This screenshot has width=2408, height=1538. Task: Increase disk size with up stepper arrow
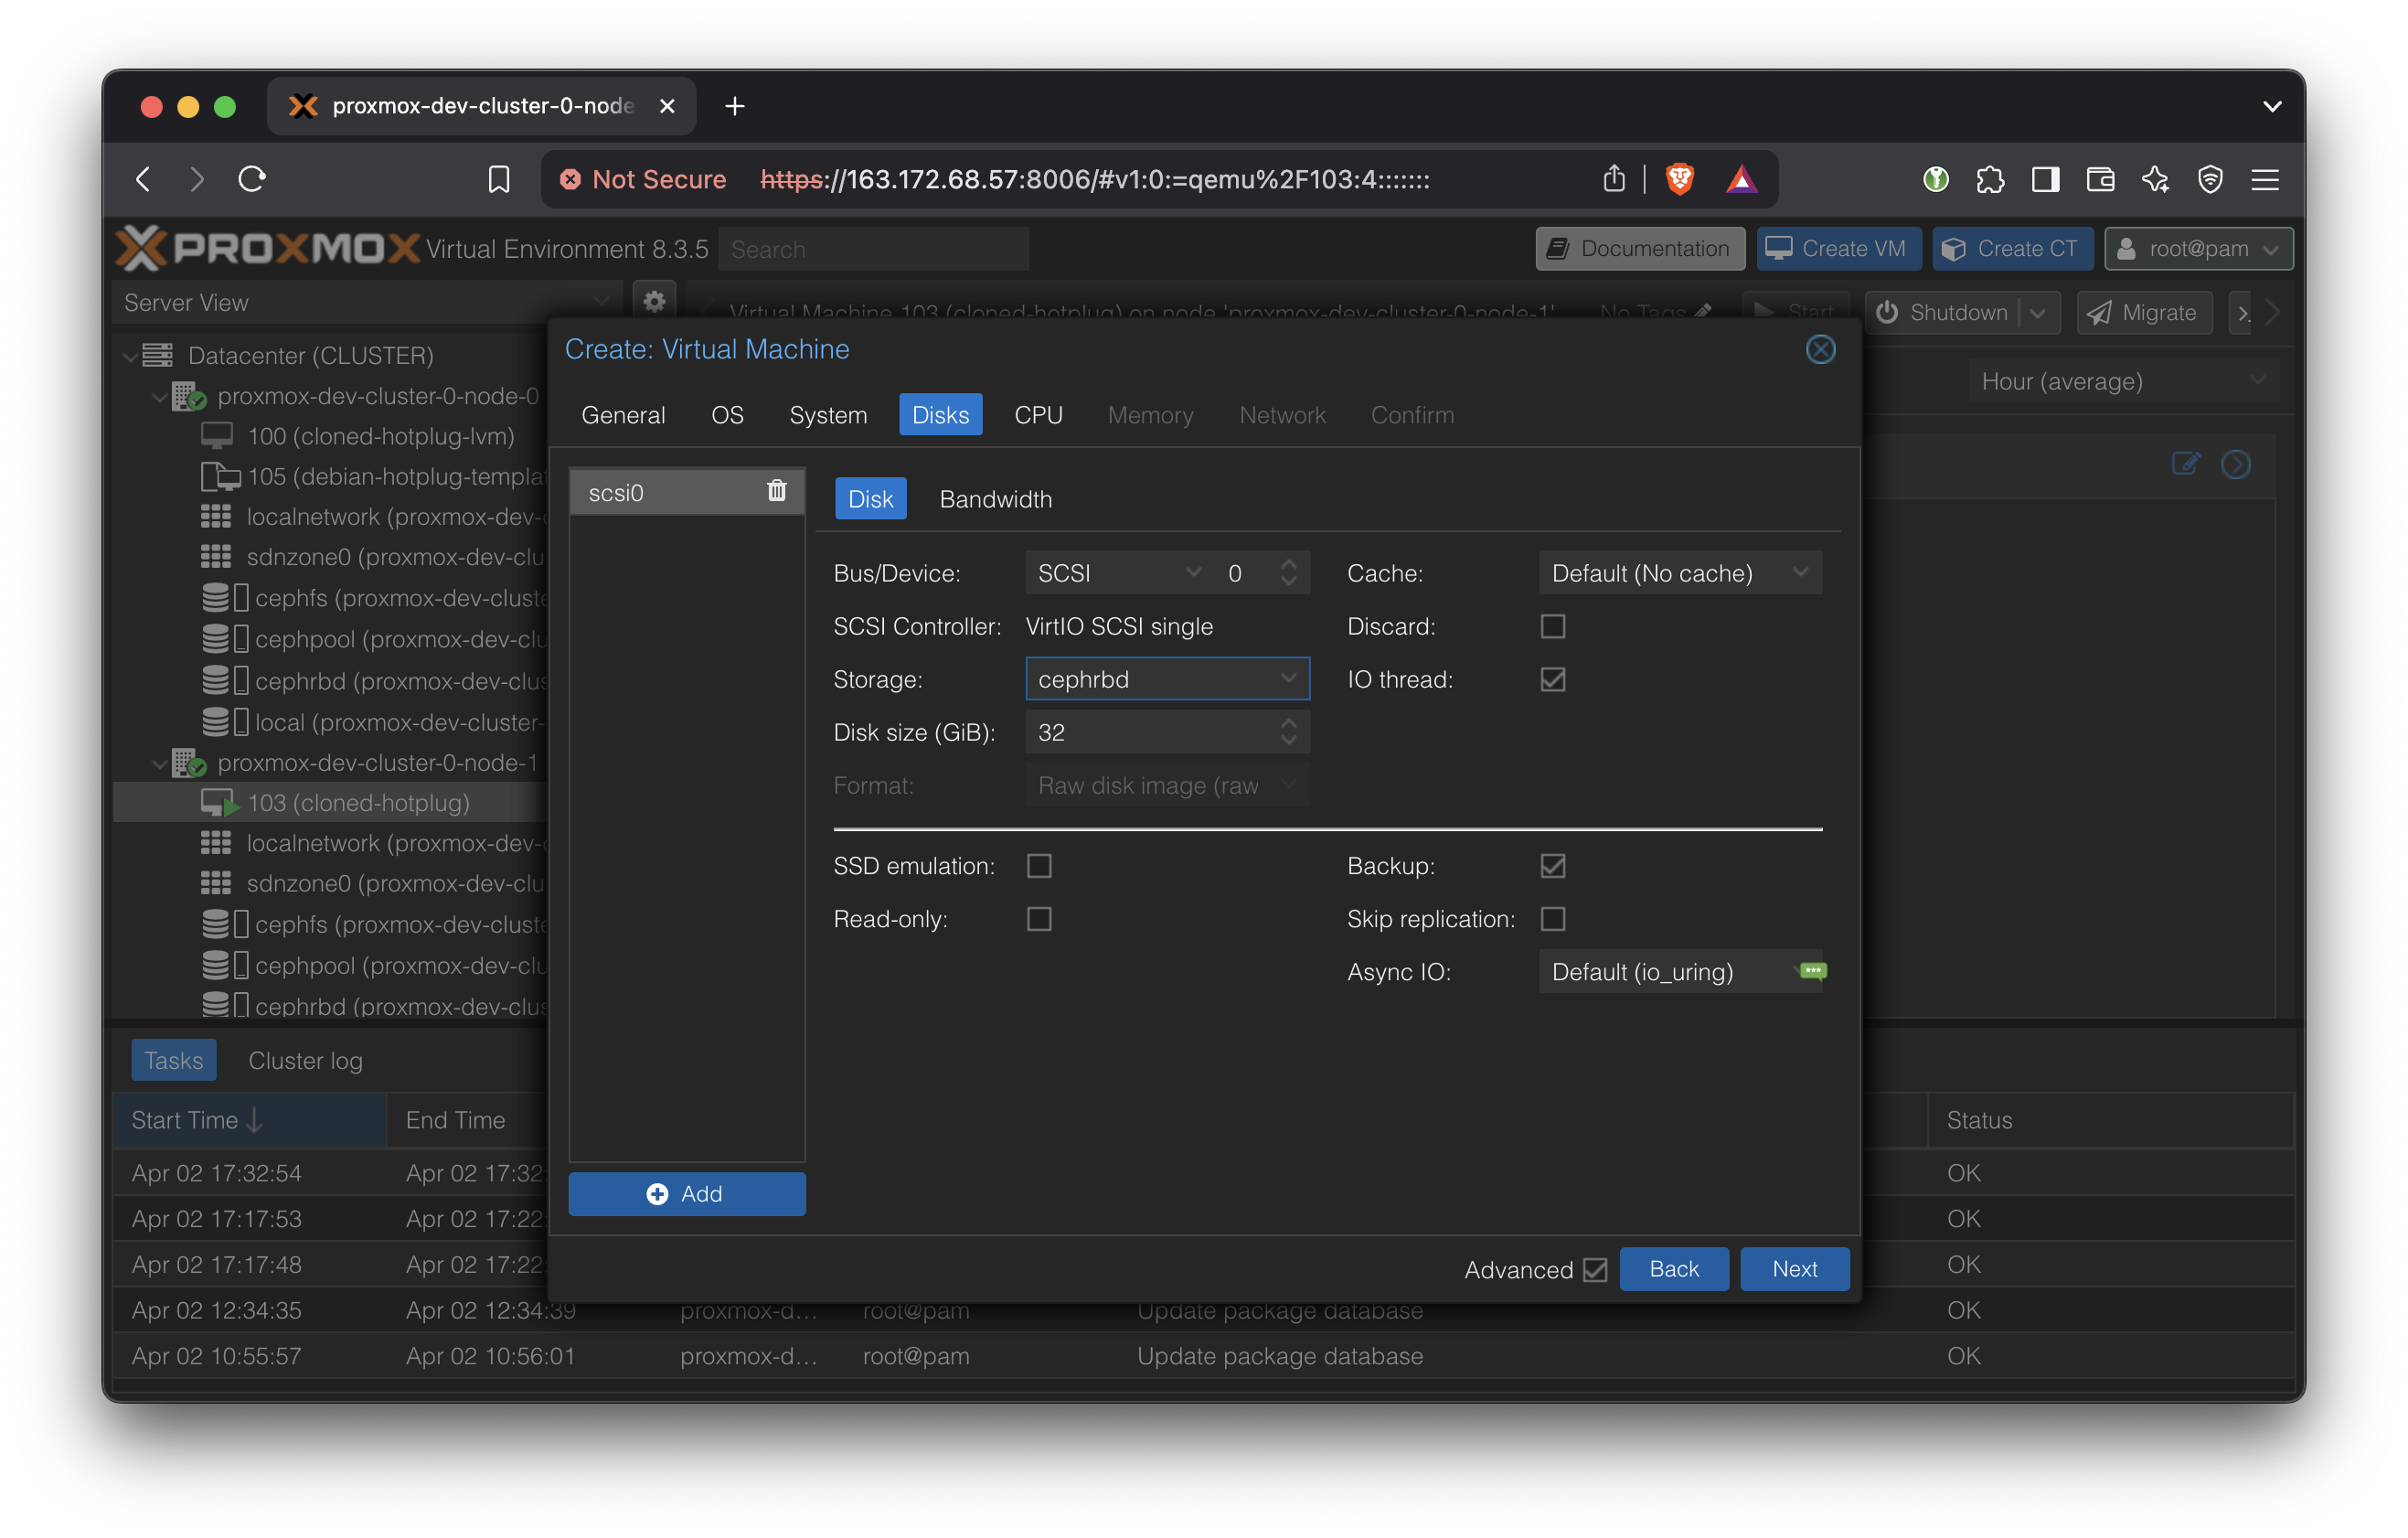[x=1288, y=723]
